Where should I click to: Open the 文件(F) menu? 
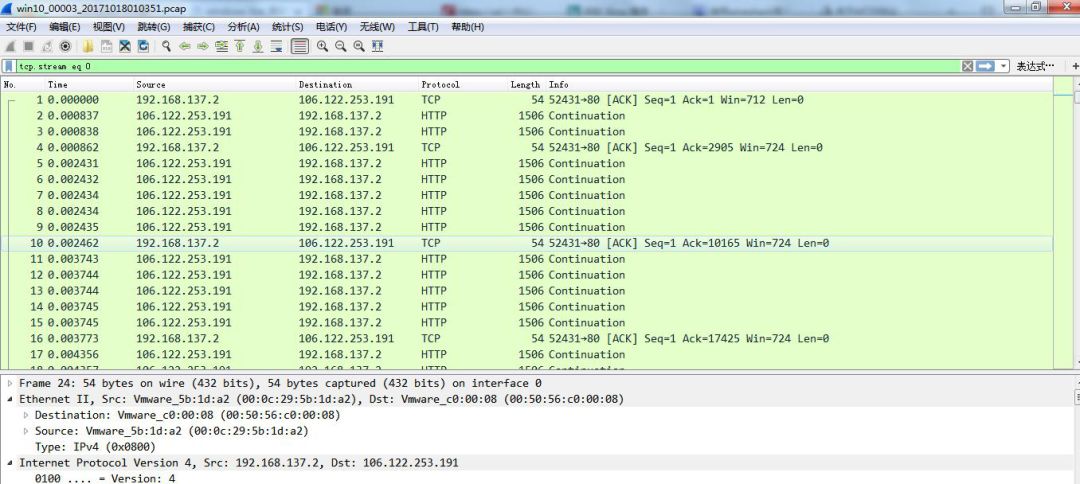point(21,27)
